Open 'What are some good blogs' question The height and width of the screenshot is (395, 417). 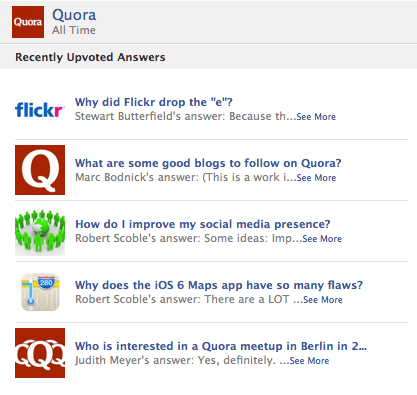click(208, 163)
